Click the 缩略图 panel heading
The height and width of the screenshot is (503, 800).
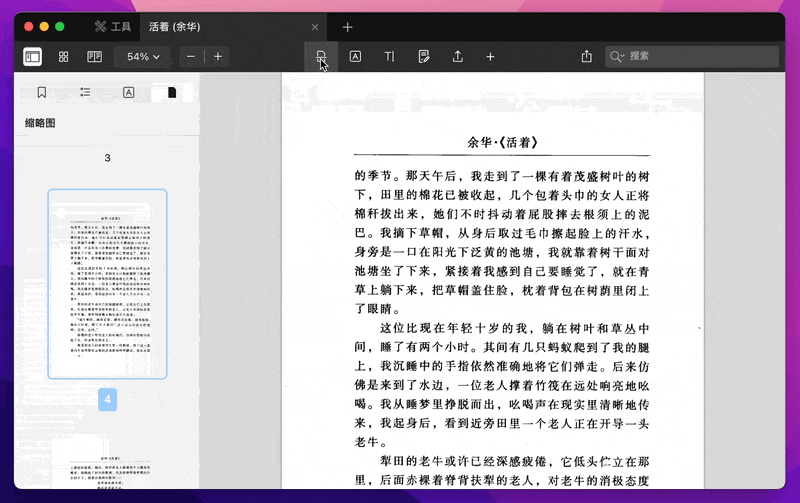40,123
